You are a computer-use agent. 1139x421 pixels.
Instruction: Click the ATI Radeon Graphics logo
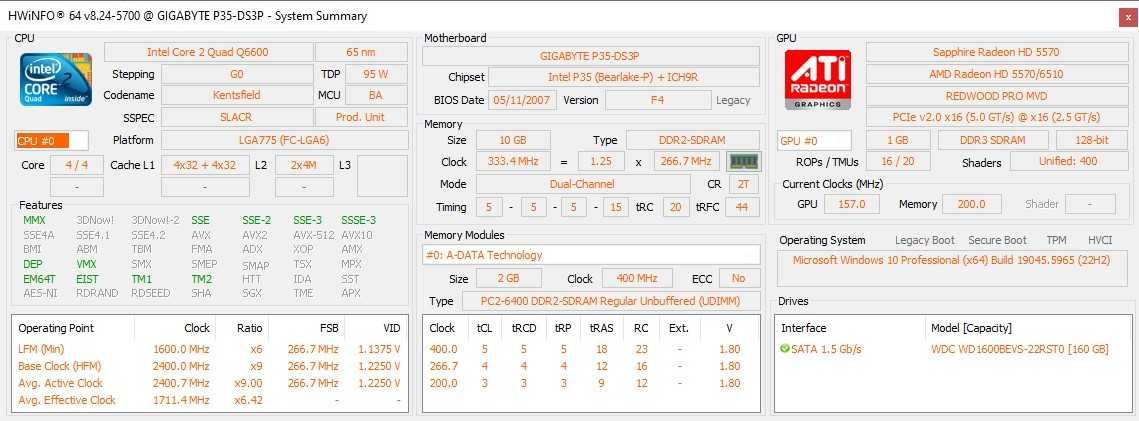point(818,80)
